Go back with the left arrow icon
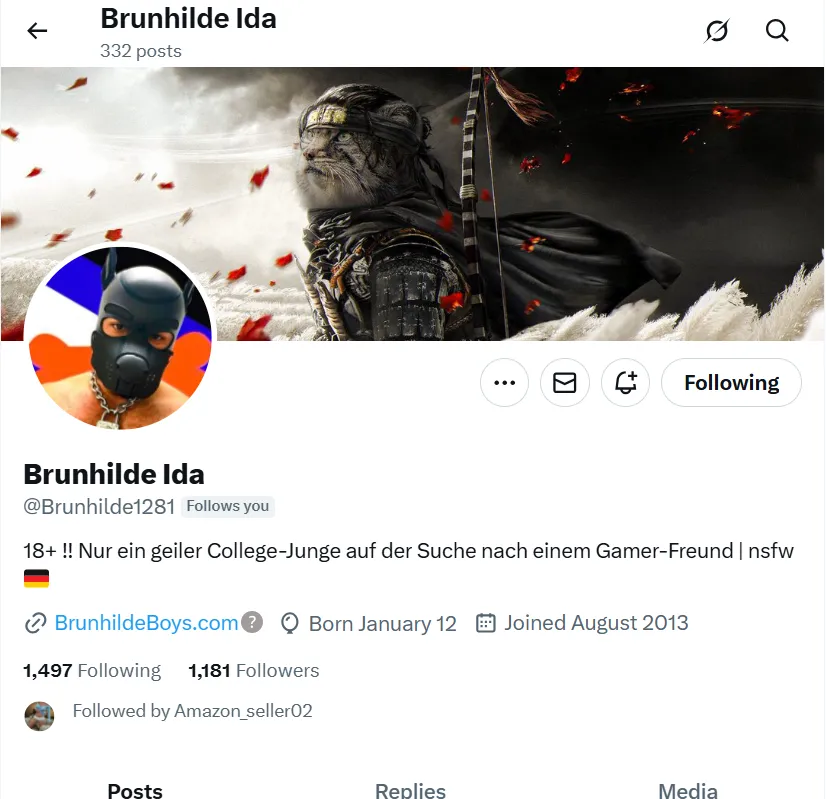The image size is (826, 799). tap(37, 31)
